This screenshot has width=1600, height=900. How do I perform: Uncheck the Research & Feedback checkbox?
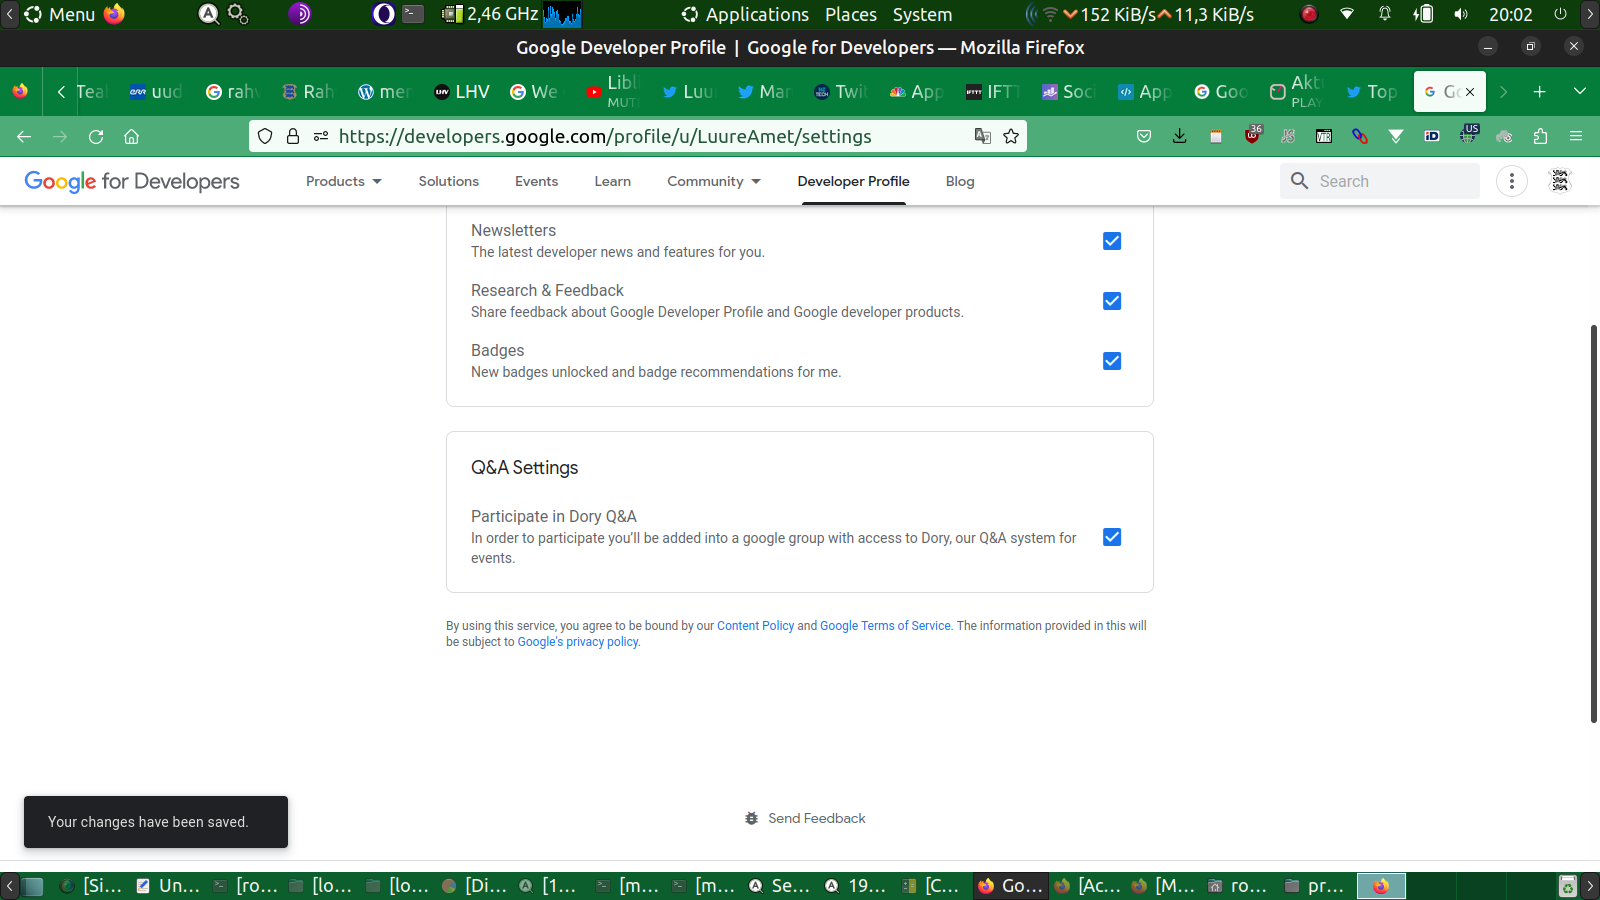(1112, 301)
